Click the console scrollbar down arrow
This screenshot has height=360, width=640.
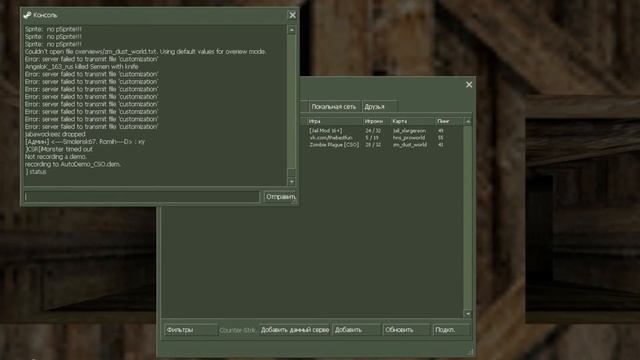[x=291, y=182]
